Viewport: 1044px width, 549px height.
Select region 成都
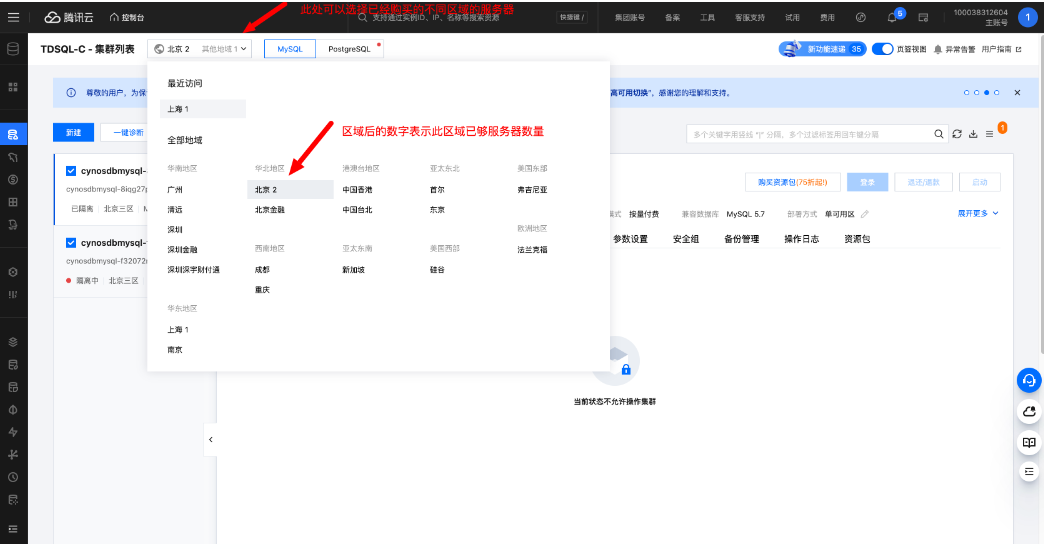(262, 270)
